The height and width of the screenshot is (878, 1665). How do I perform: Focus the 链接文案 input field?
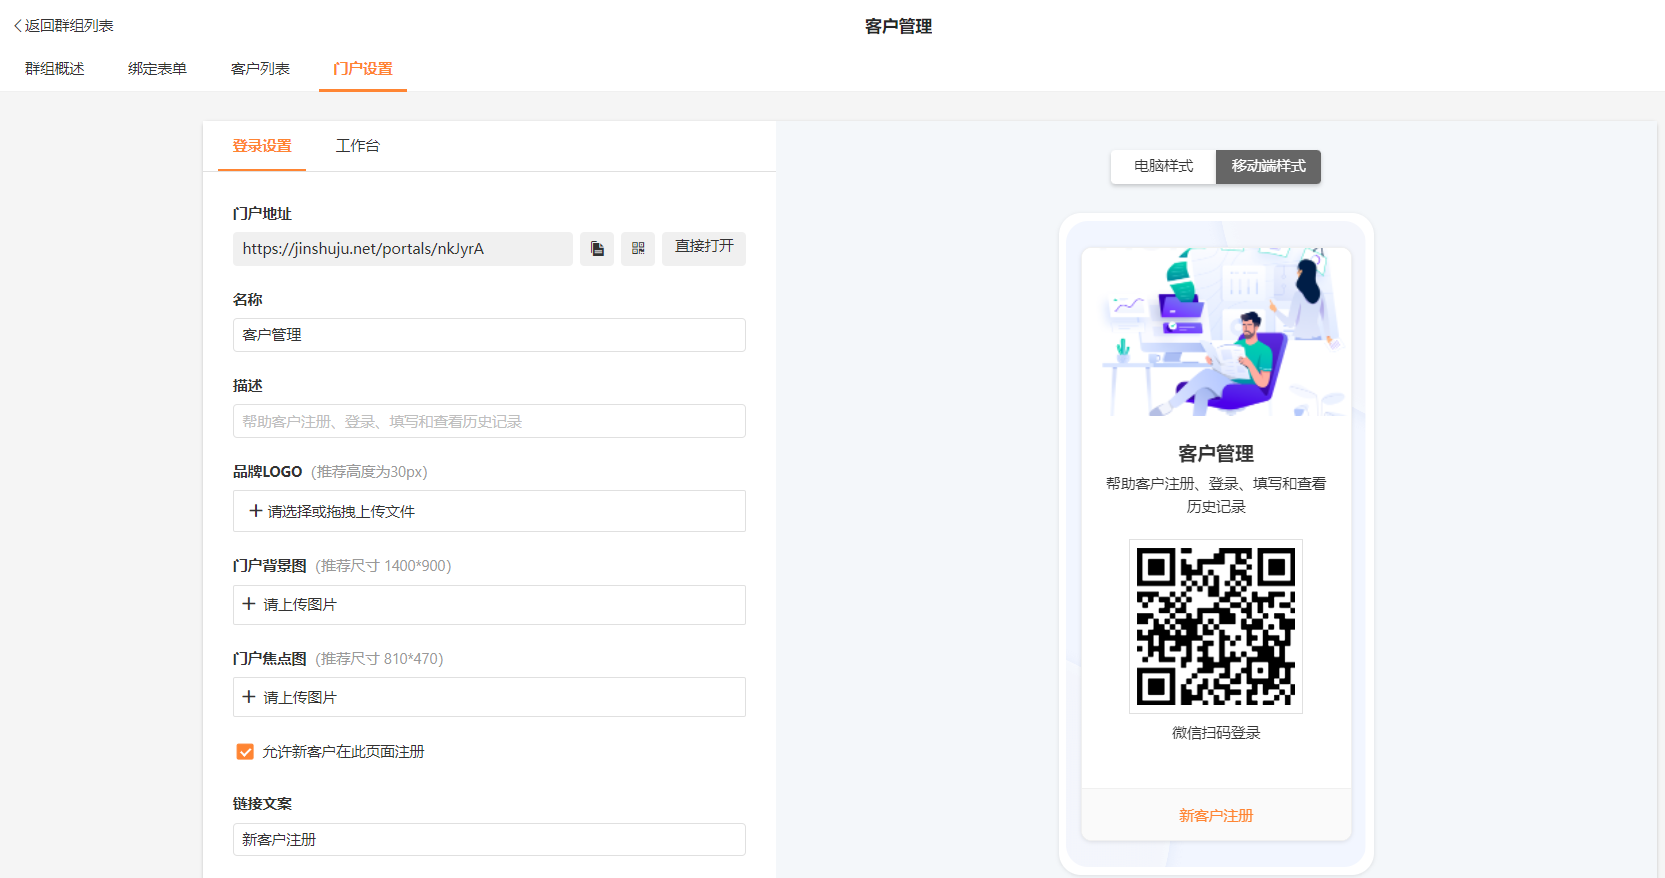coord(489,840)
